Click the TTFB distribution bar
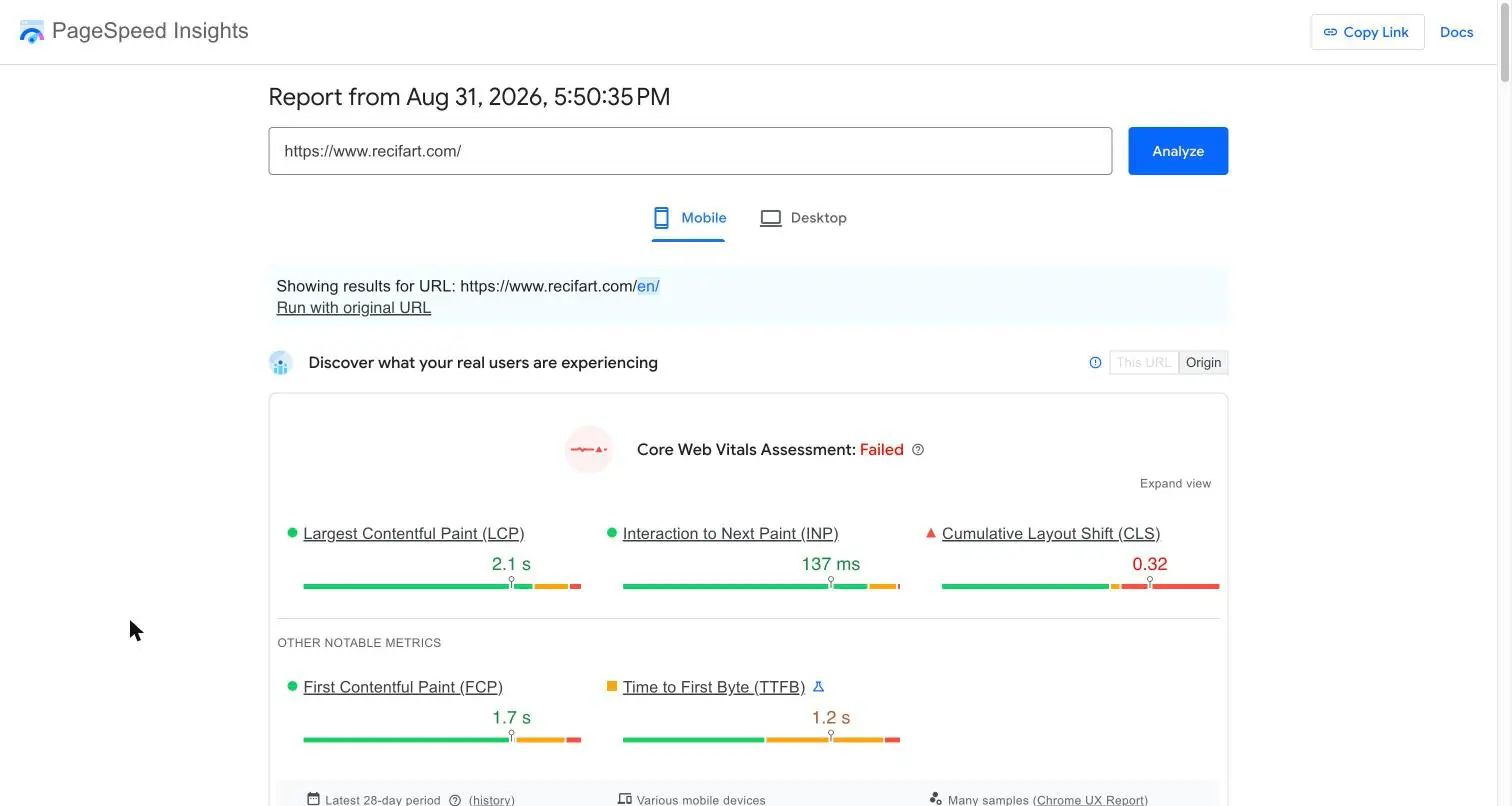 point(761,740)
